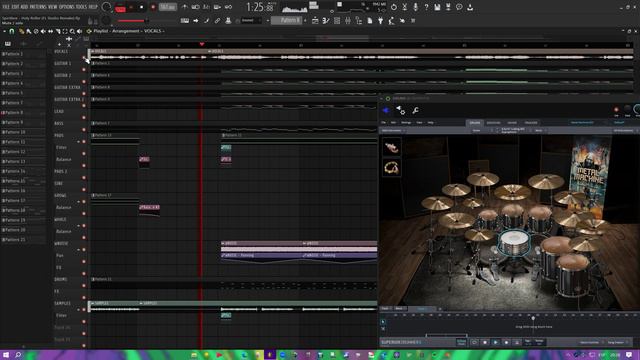Click the transport Record button

tap(153, 7)
